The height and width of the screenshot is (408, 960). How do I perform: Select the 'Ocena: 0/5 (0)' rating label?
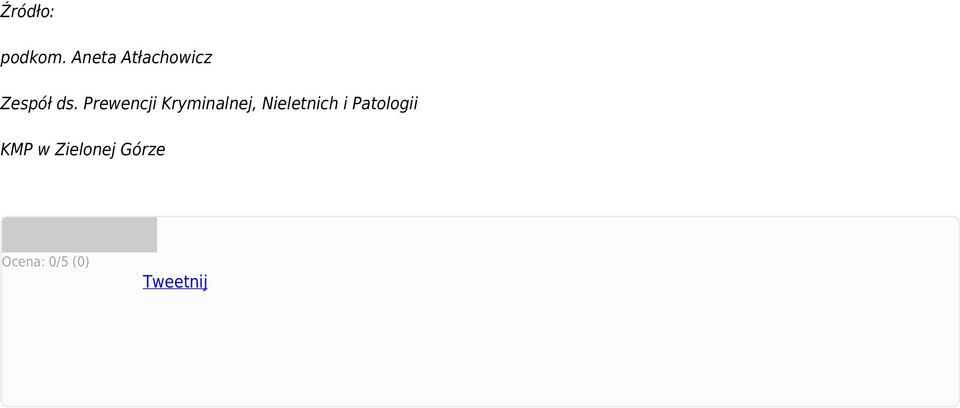pos(46,262)
